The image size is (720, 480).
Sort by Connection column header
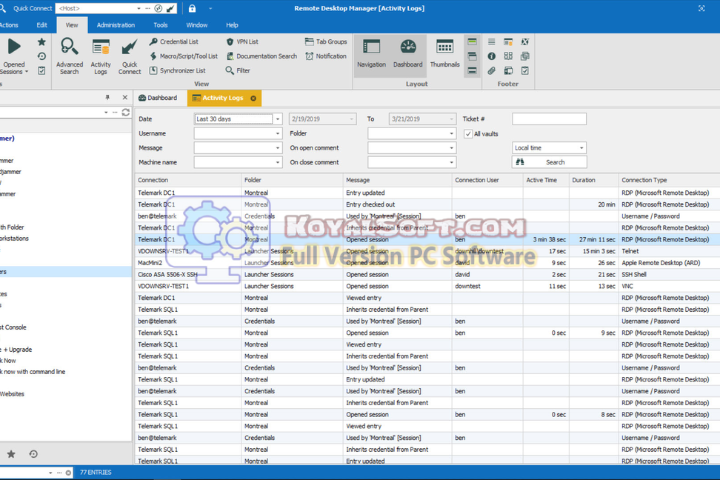point(188,180)
